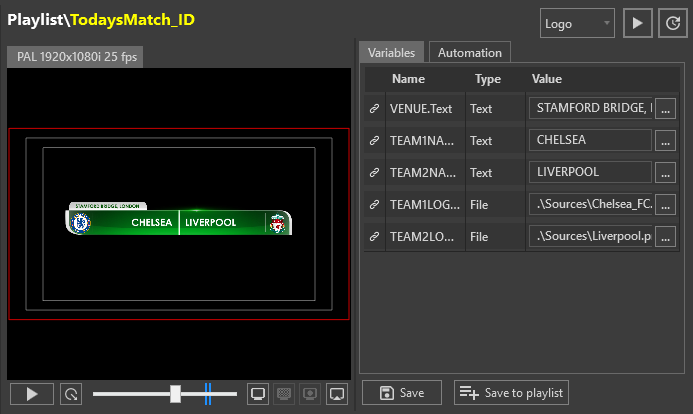
Task: Click the last monitor view icon under the preview
Action: (x=336, y=394)
